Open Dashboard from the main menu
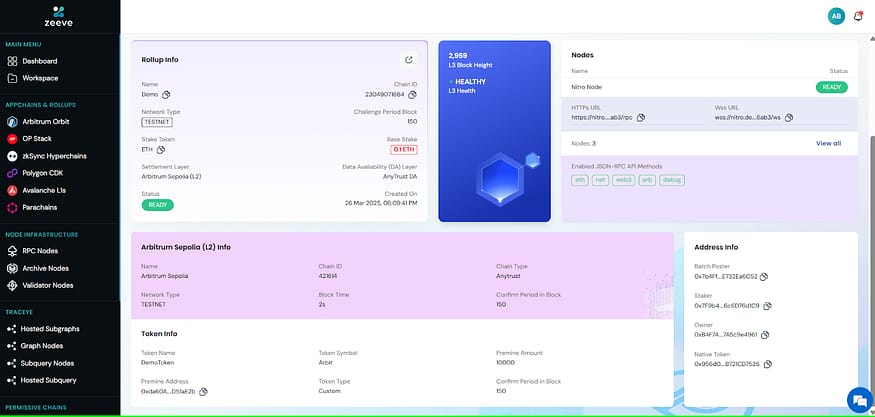875x417 pixels. click(40, 61)
